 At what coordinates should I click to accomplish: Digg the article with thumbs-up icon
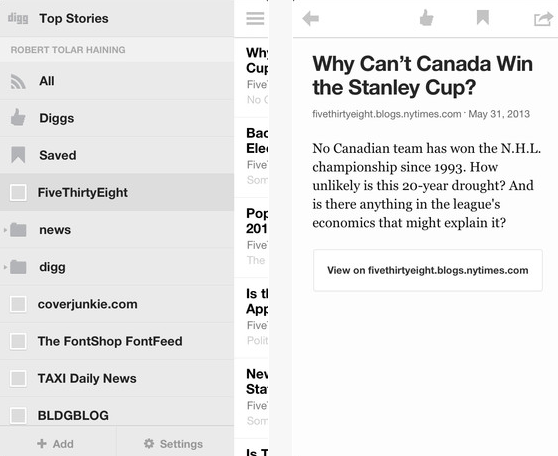(x=426, y=18)
